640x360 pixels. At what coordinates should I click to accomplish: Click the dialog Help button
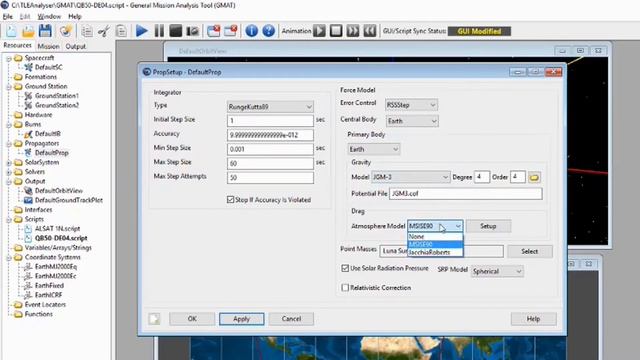533,319
